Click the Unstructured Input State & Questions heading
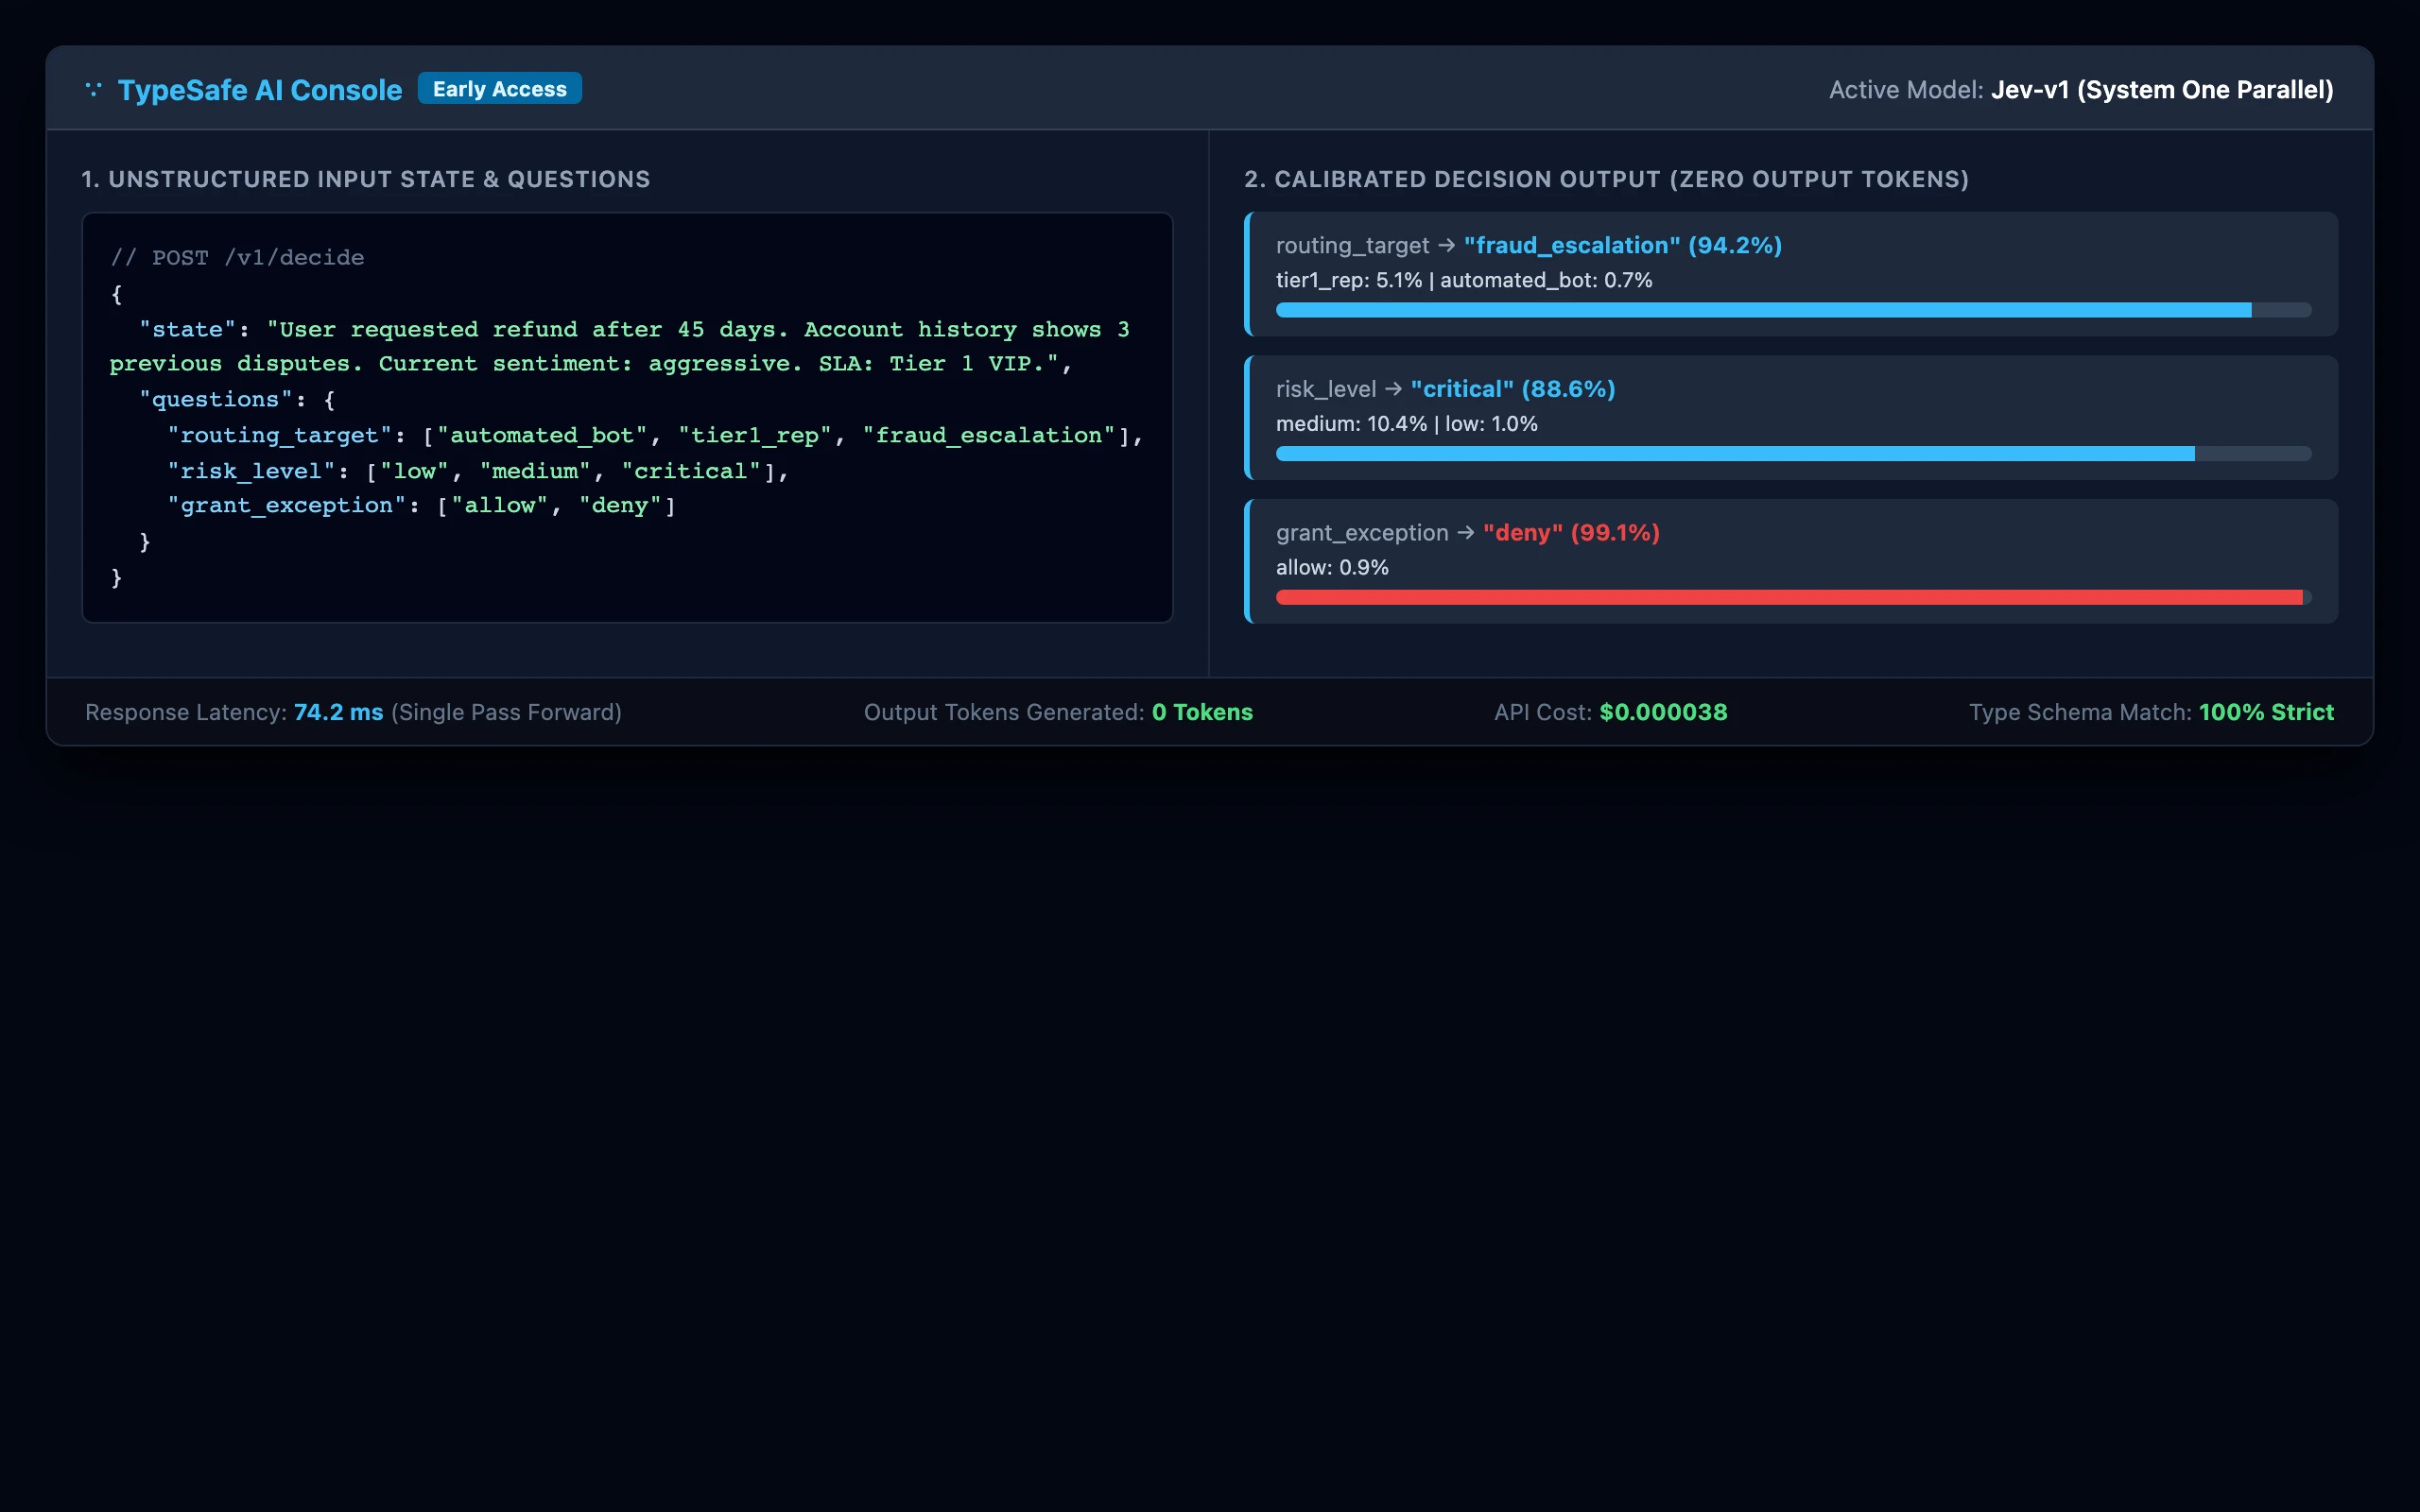 pyautogui.click(x=366, y=179)
